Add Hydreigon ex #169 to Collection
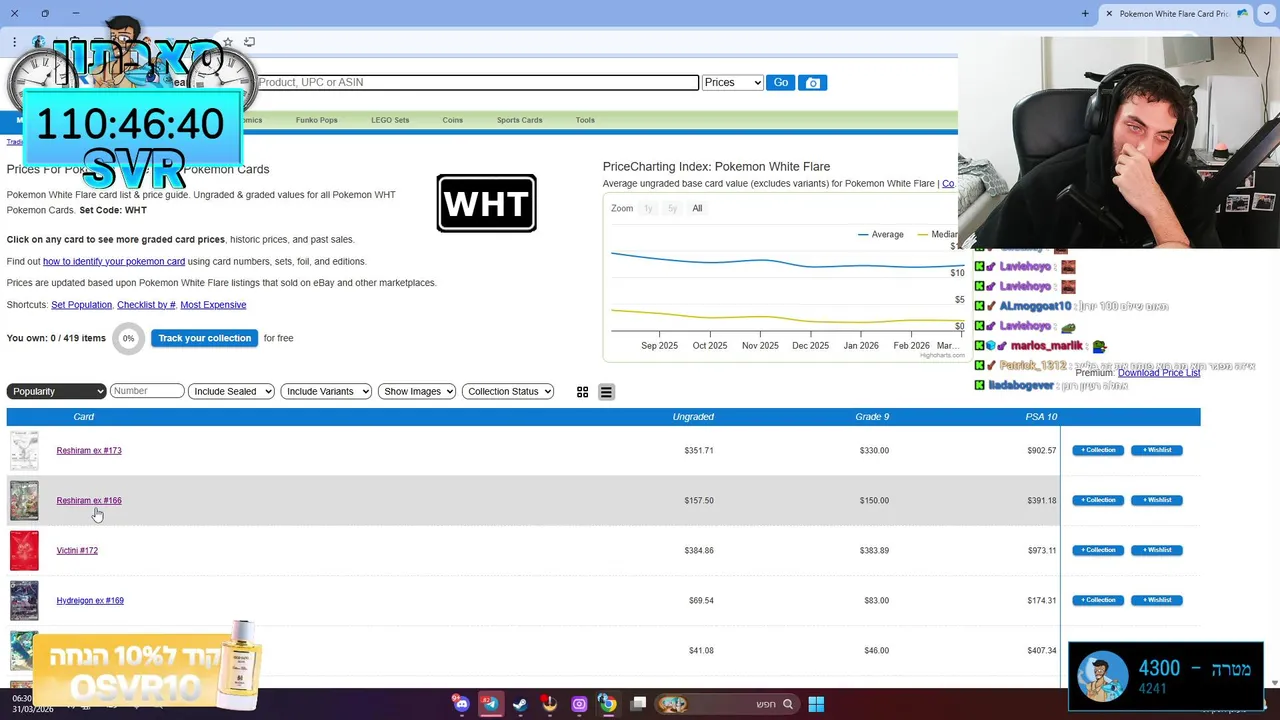Image resolution: width=1280 pixels, height=720 pixels. pyautogui.click(x=1098, y=600)
